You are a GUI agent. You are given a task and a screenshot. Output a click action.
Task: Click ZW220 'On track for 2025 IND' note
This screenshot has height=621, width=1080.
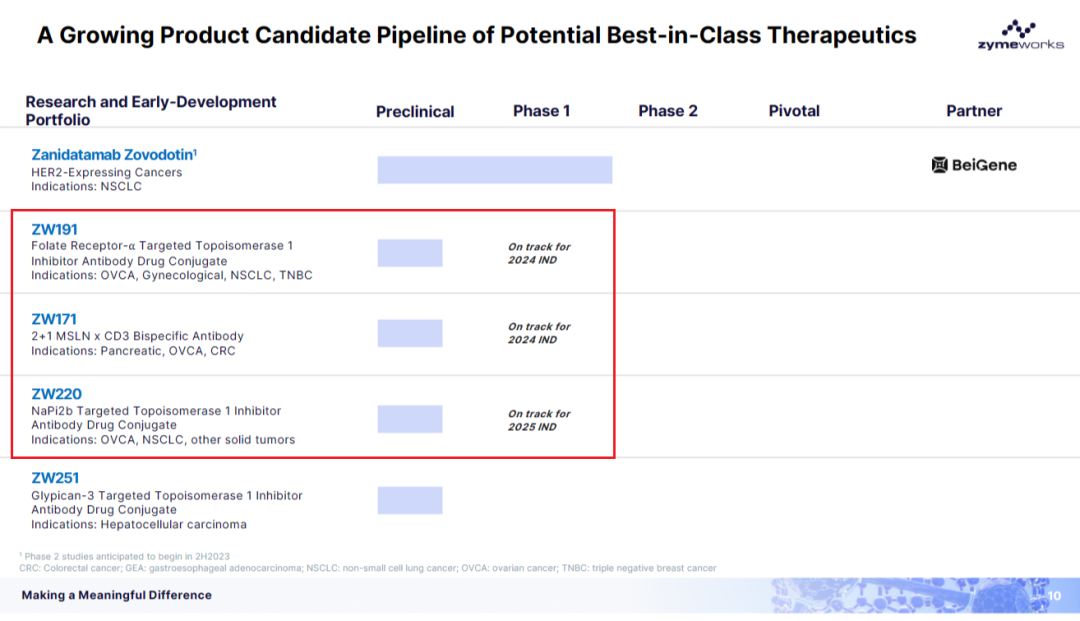point(539,420)
